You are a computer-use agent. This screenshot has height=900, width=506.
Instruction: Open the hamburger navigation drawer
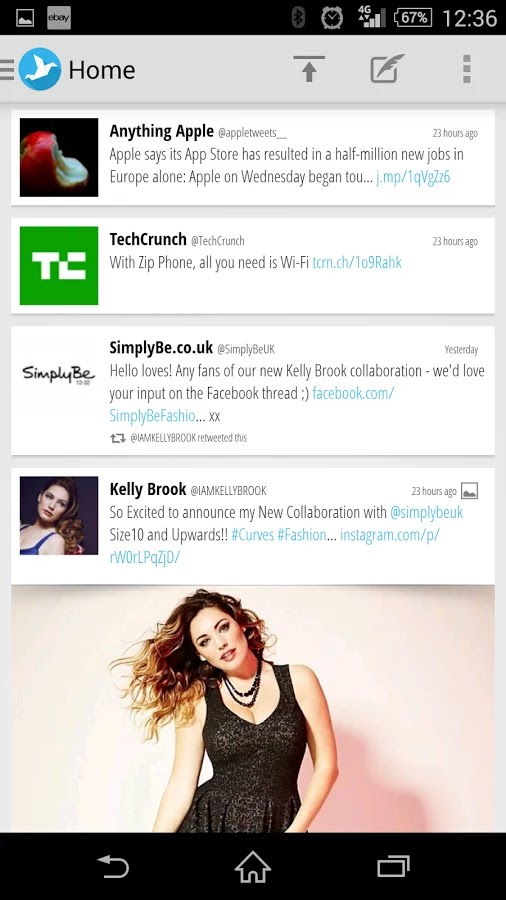point(7,69)
